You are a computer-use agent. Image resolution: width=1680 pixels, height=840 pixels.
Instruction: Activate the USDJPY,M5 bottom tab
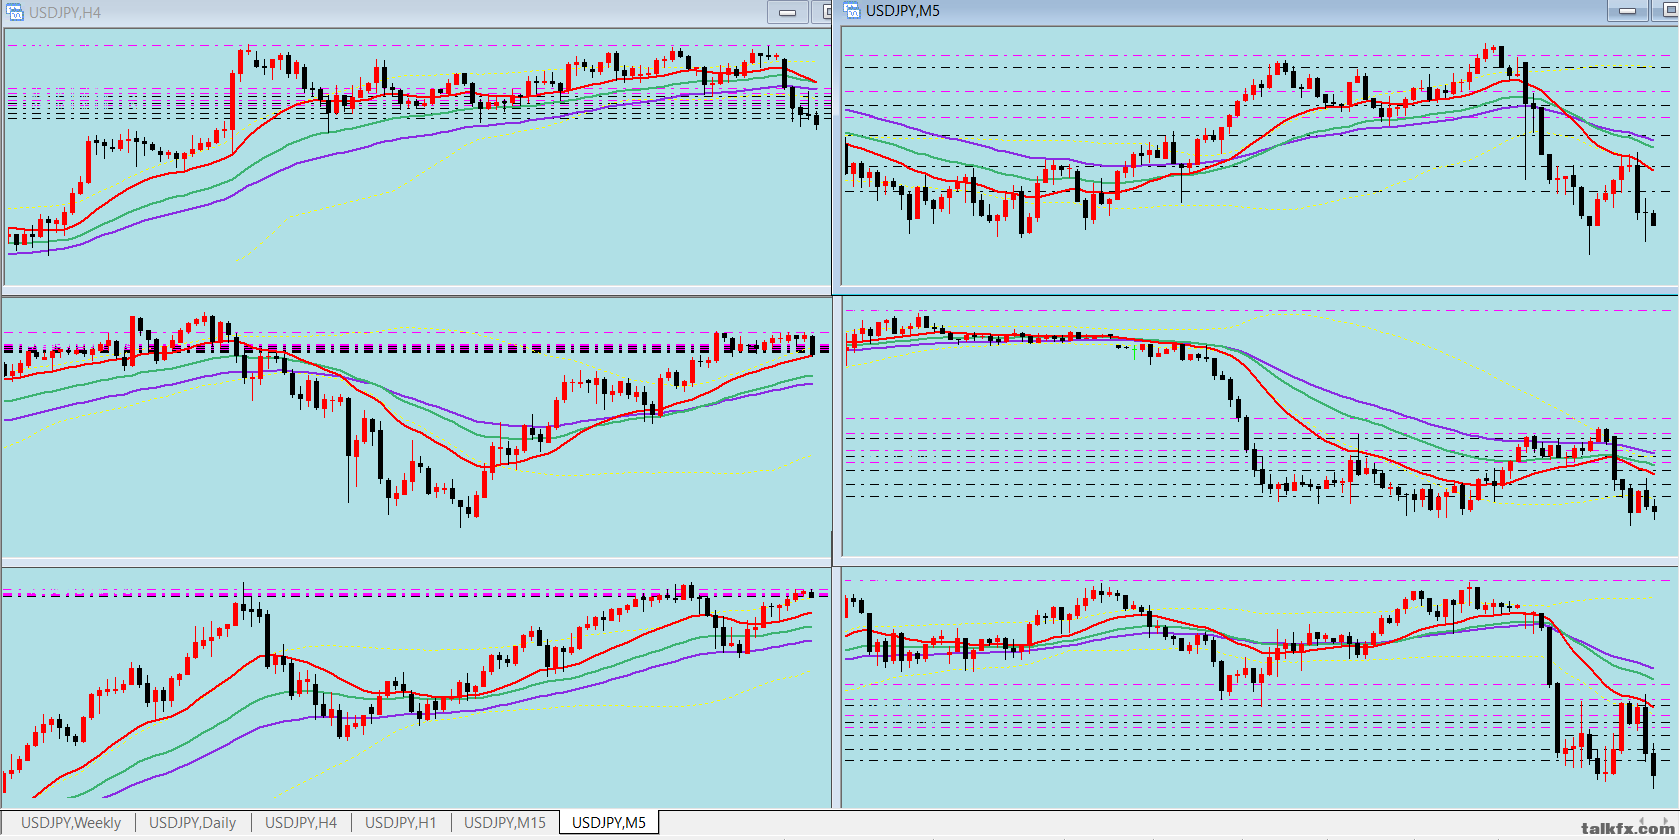(x=609, y=823)
